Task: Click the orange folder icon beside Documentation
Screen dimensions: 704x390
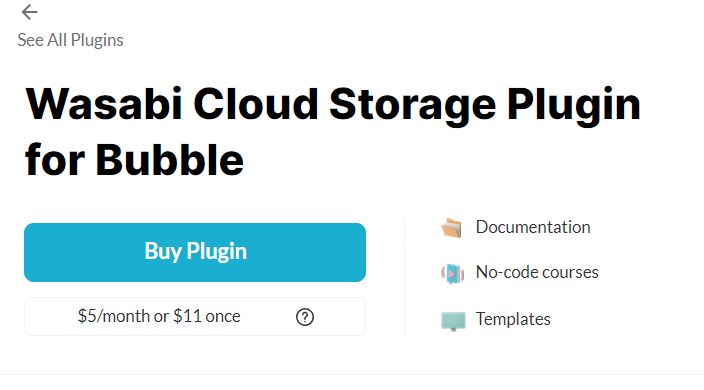Action: tap(451, 228)
